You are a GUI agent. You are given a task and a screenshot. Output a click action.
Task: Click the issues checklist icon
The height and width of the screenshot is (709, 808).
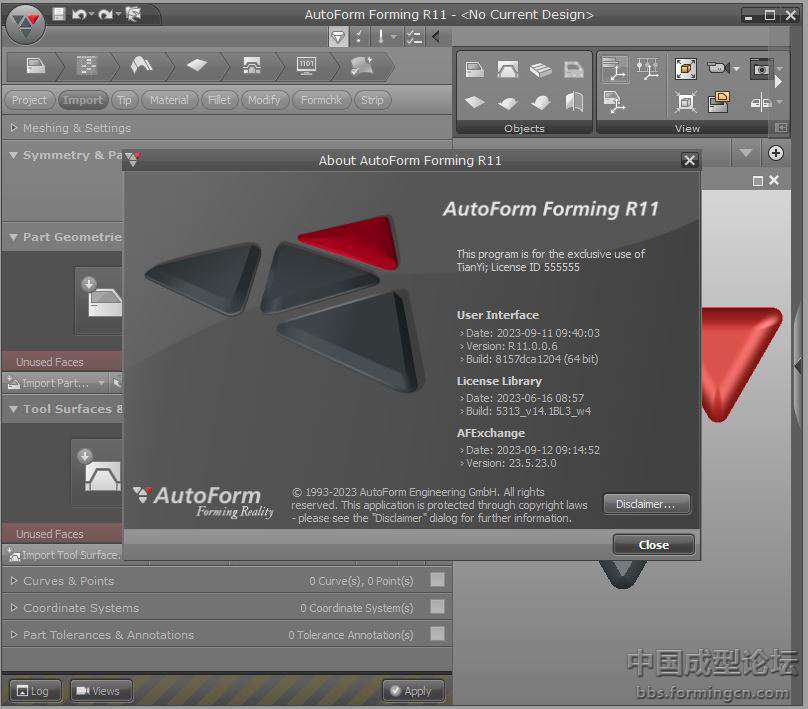(x=414, y=37)
